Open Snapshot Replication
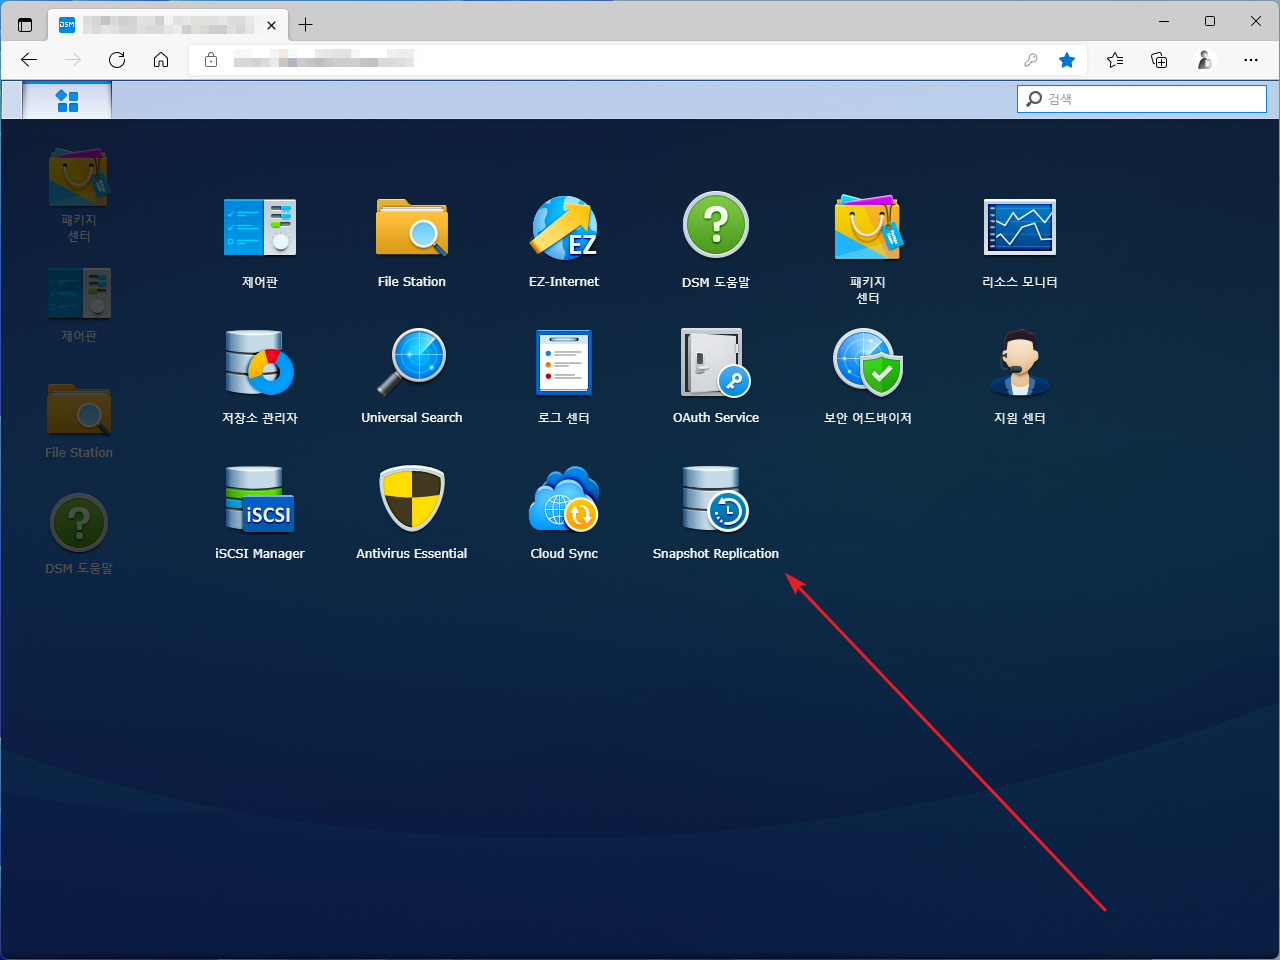 pyautogui.click(x=716, y=513)
